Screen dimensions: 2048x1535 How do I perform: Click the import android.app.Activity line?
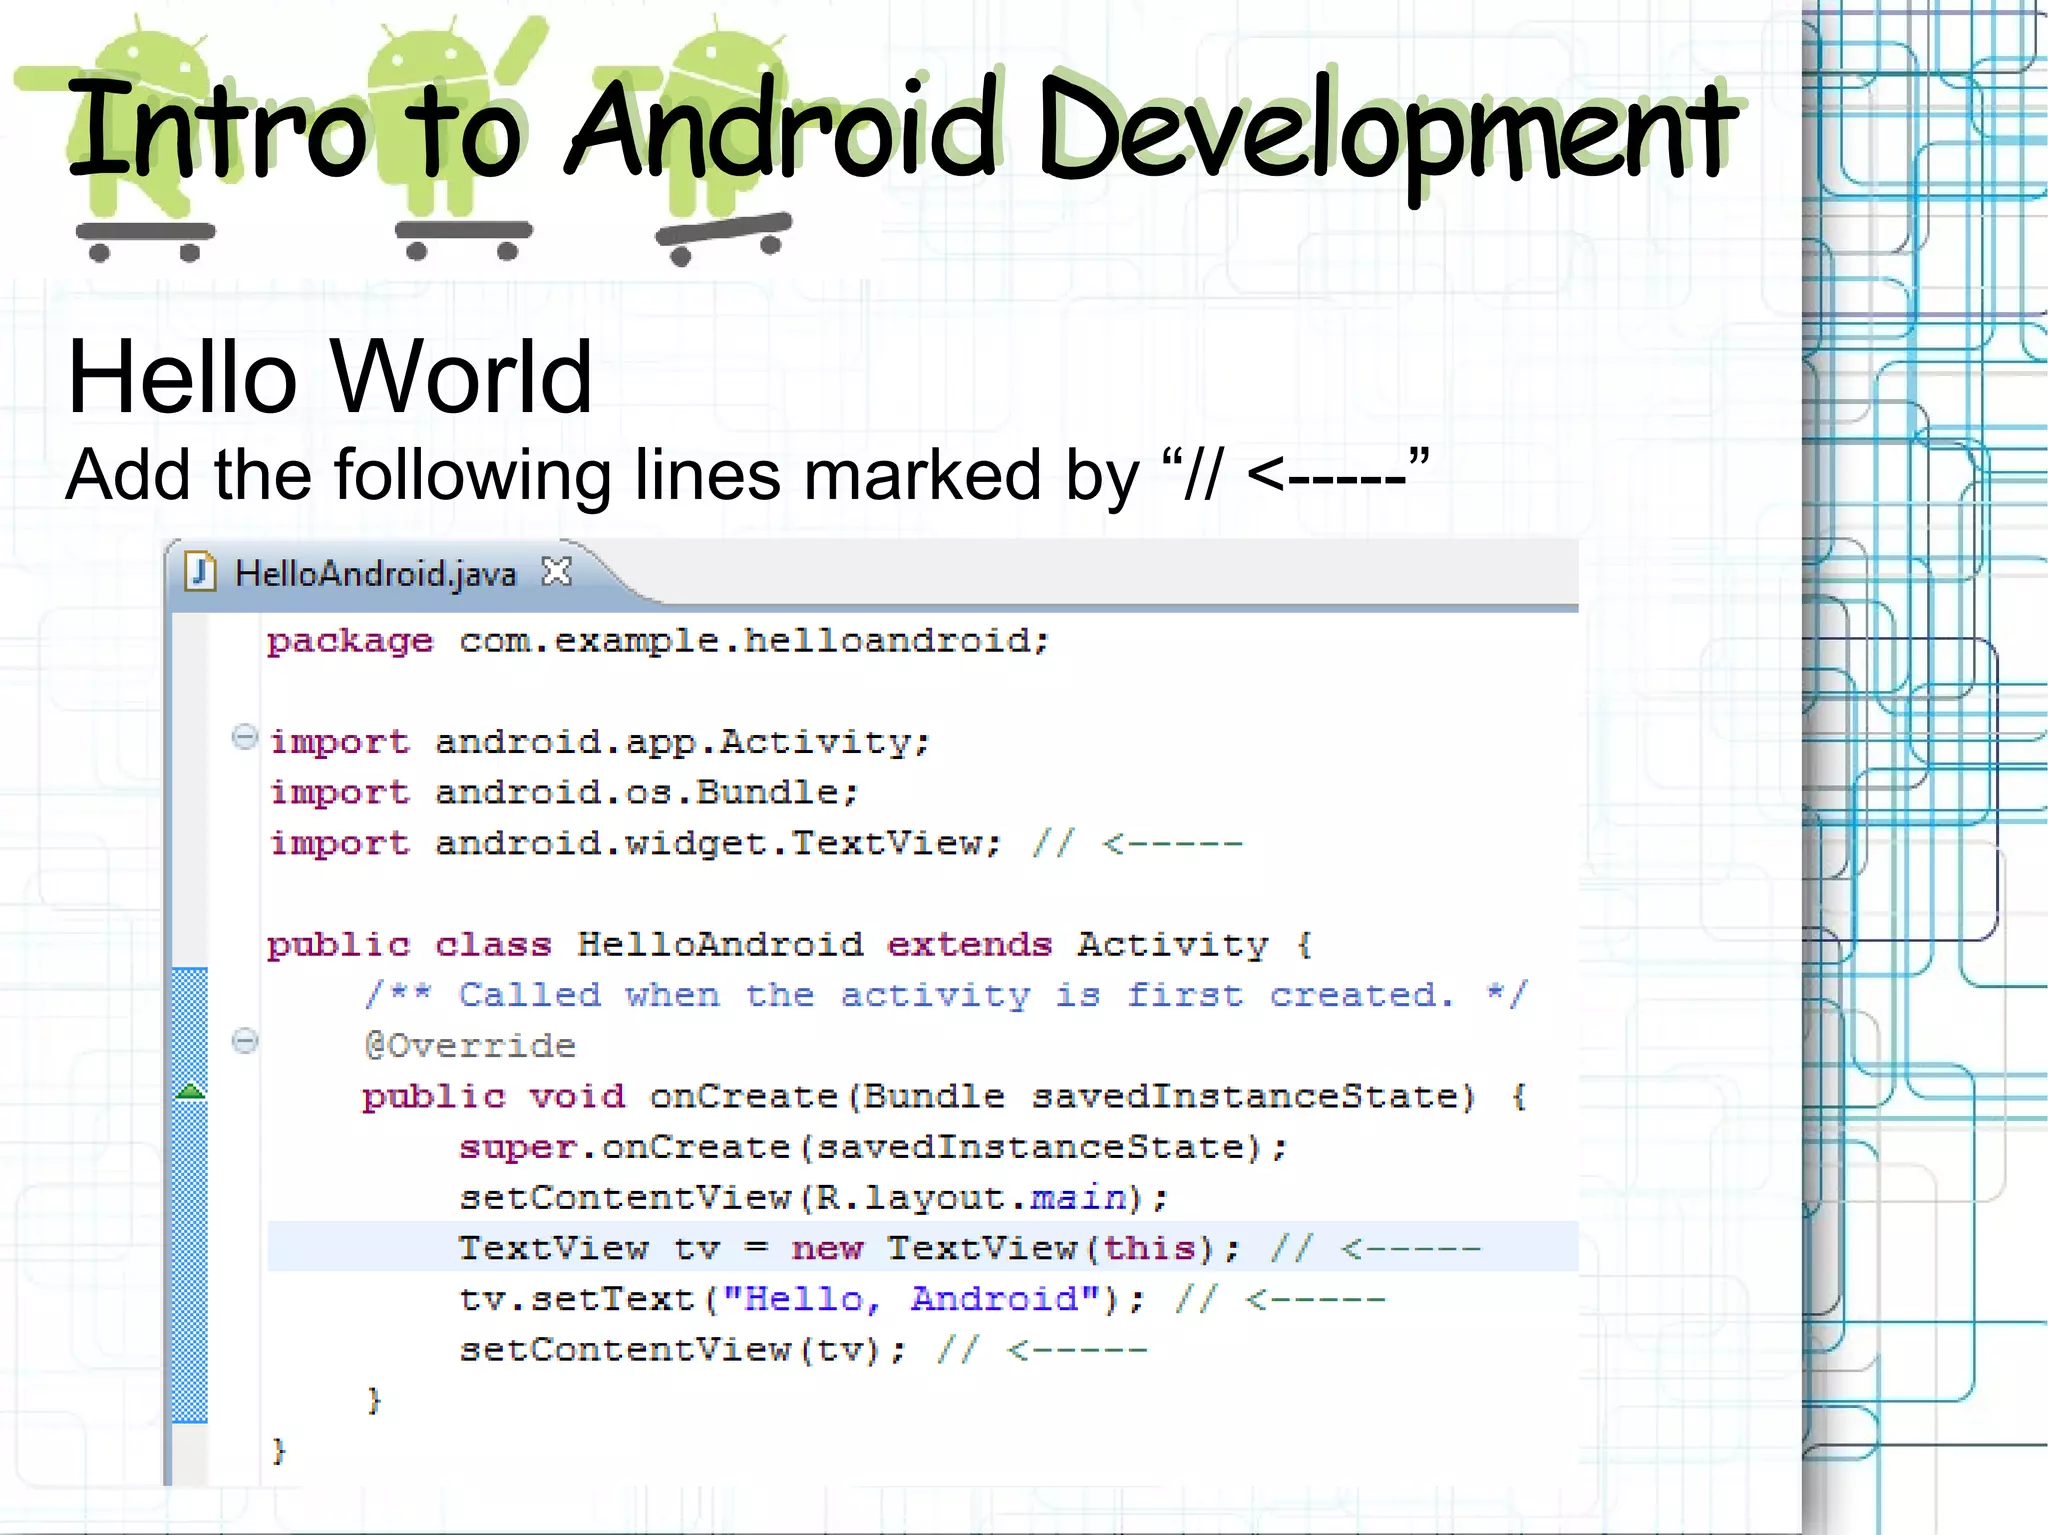click(600, 742)
